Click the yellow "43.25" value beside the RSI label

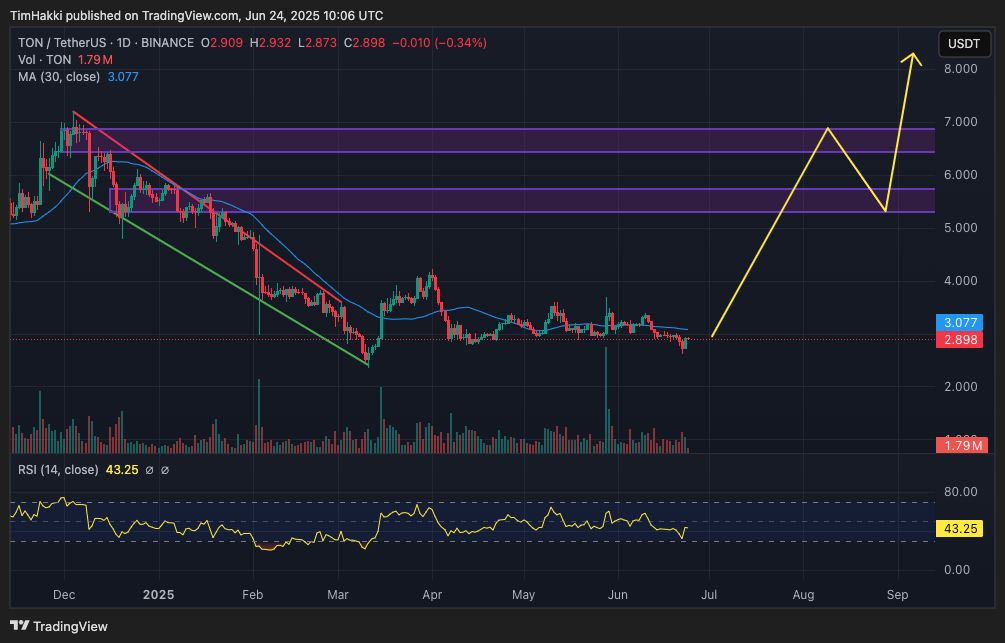[x=122, y=470]
